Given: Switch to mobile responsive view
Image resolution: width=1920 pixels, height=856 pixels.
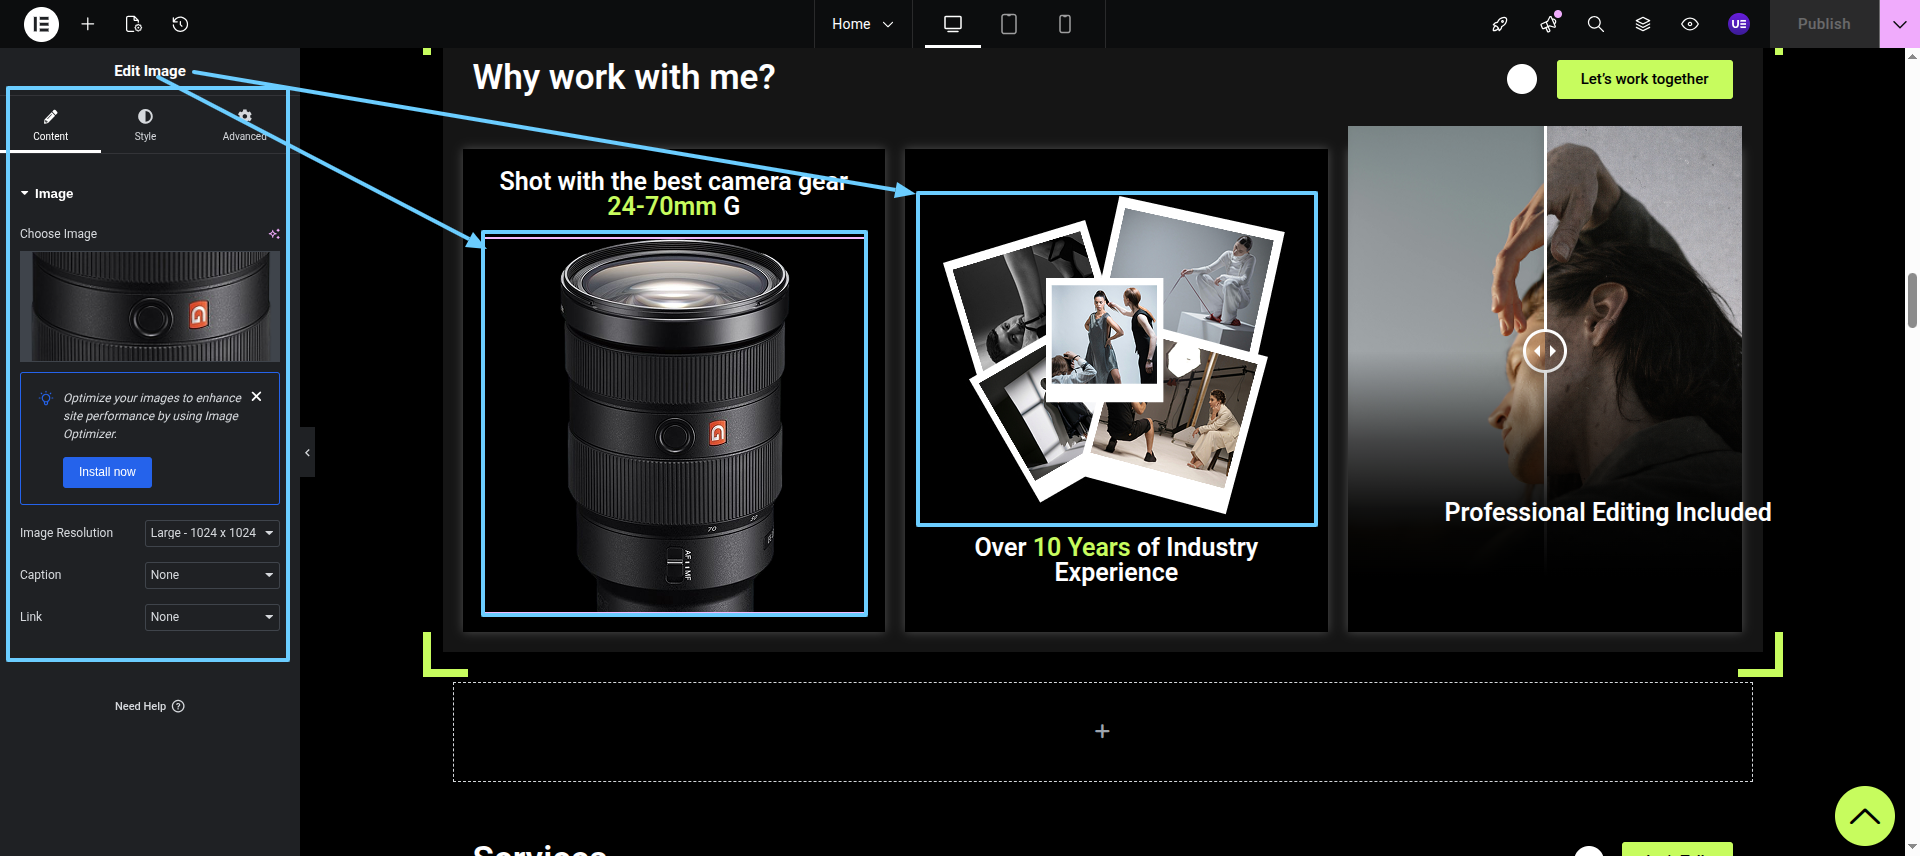Looking at the screenshot, I should click(1064, 24).
